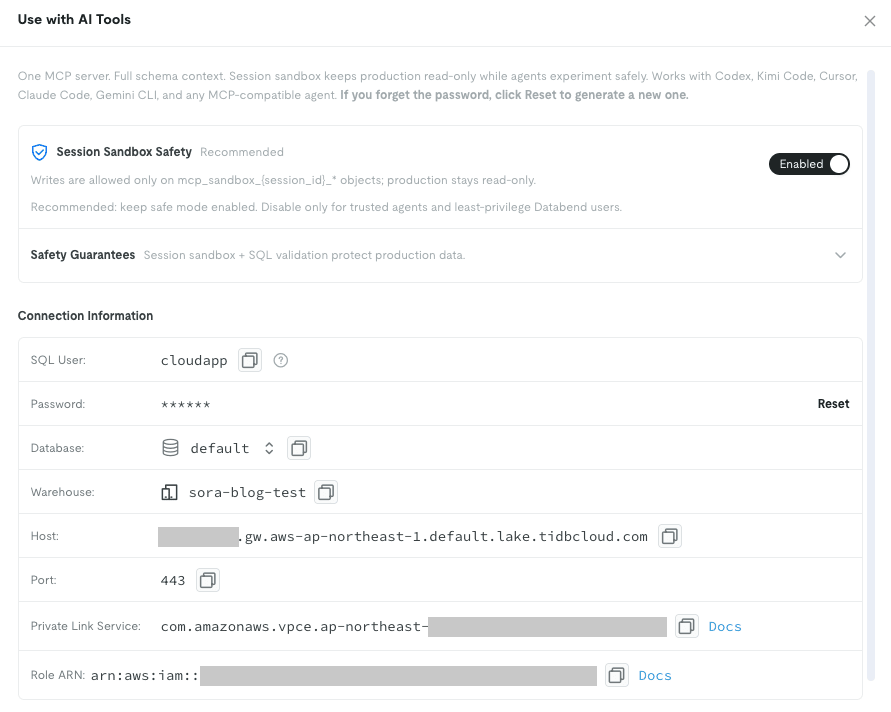
Task: Disable the Session Sandbox Safety toggle
Action: tap(809, 164)
